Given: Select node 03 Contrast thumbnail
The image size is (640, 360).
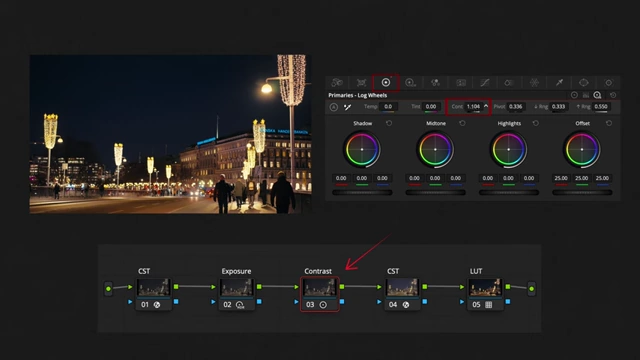Looking at the screenshot, I should [x=320, y=288].
